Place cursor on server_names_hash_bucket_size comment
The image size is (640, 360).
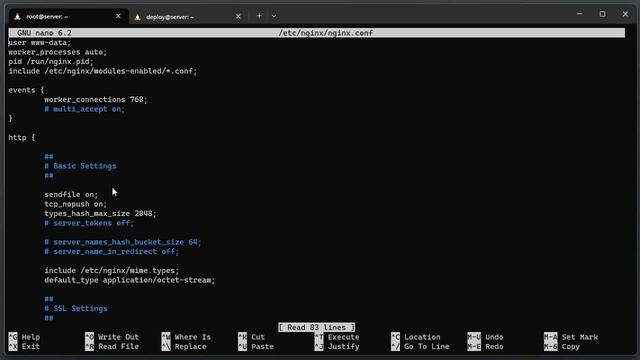[x=123, y=242]
